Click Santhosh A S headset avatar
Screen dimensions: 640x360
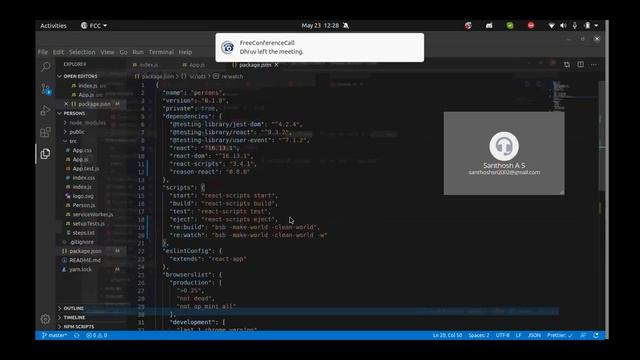click(504, 146)
